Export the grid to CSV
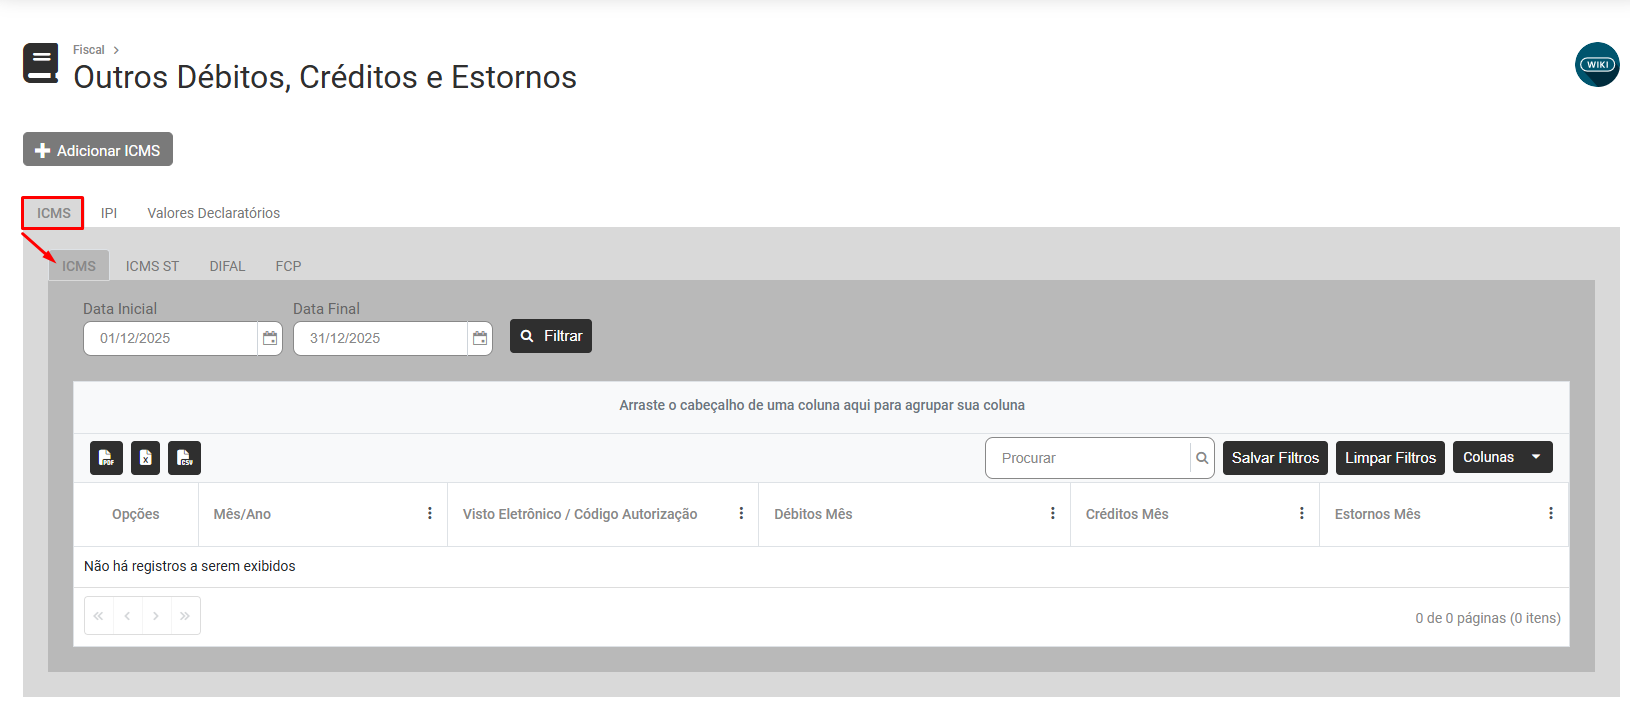This screenshot has height=716, width=1630. pyautogui.click(x=184, y=458)
